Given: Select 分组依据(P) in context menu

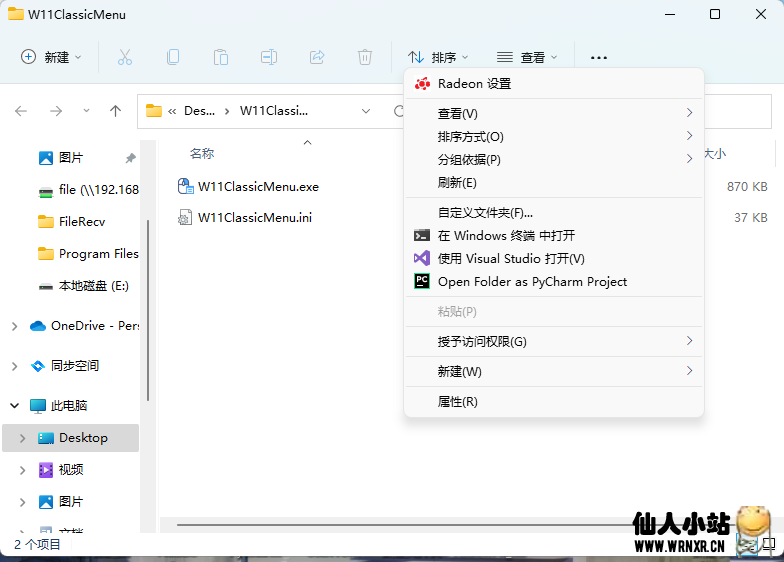Looking at the screenshot, I should pos(554,160).
